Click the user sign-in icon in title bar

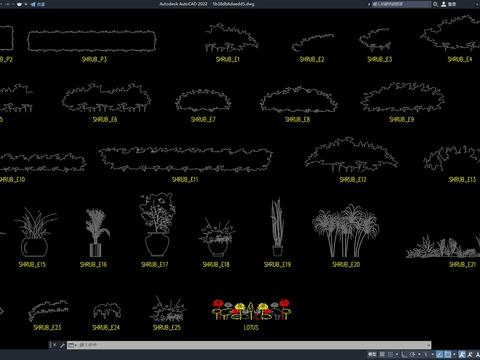(x=444, y=4)
